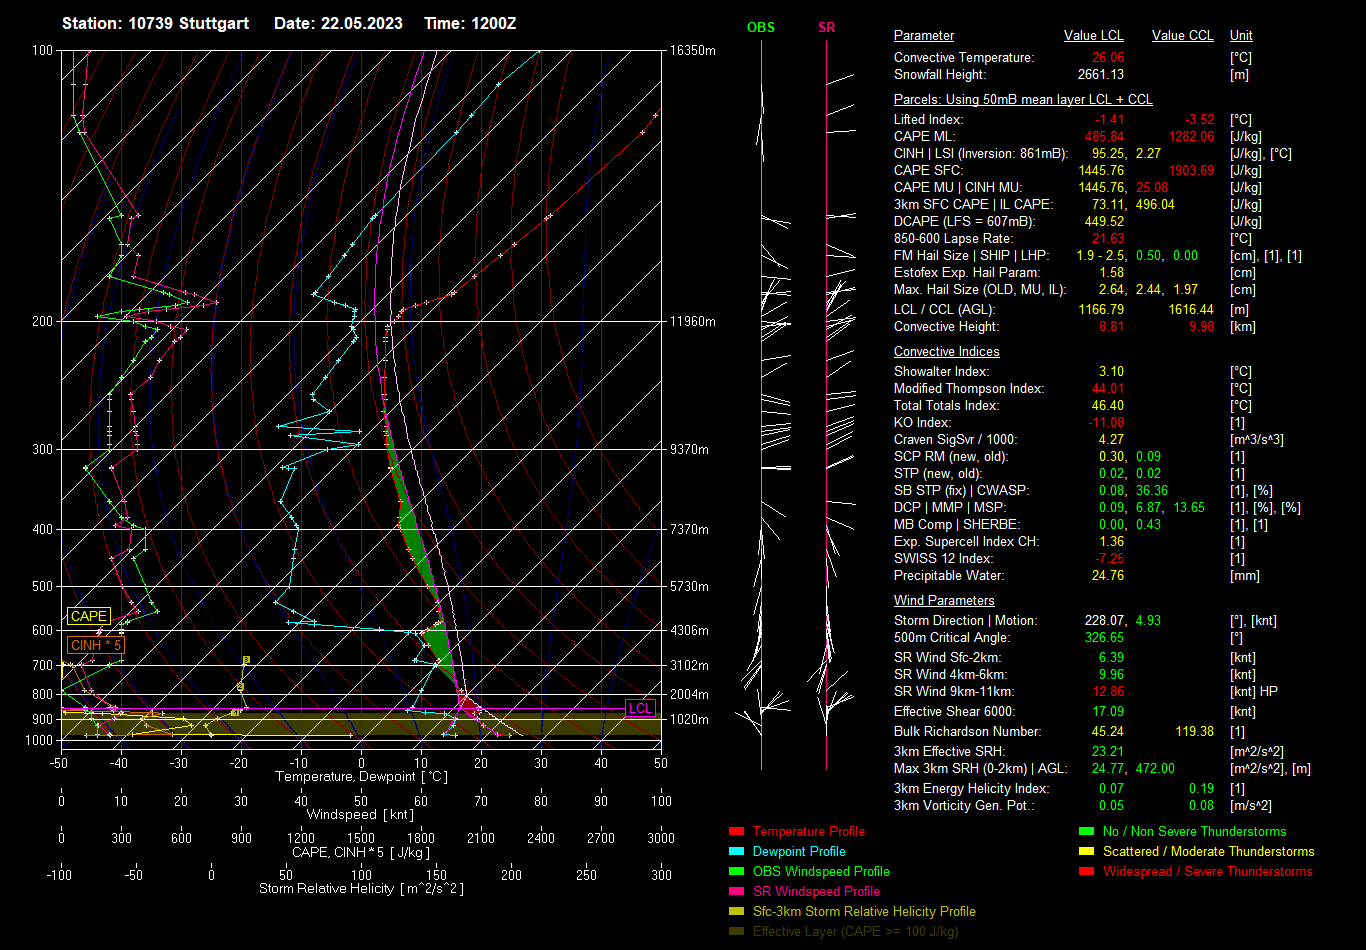Click the Effective Shear 6000 value 17.09
1366x950 pixels.
pyautogui.click(x=1108, y=712)
